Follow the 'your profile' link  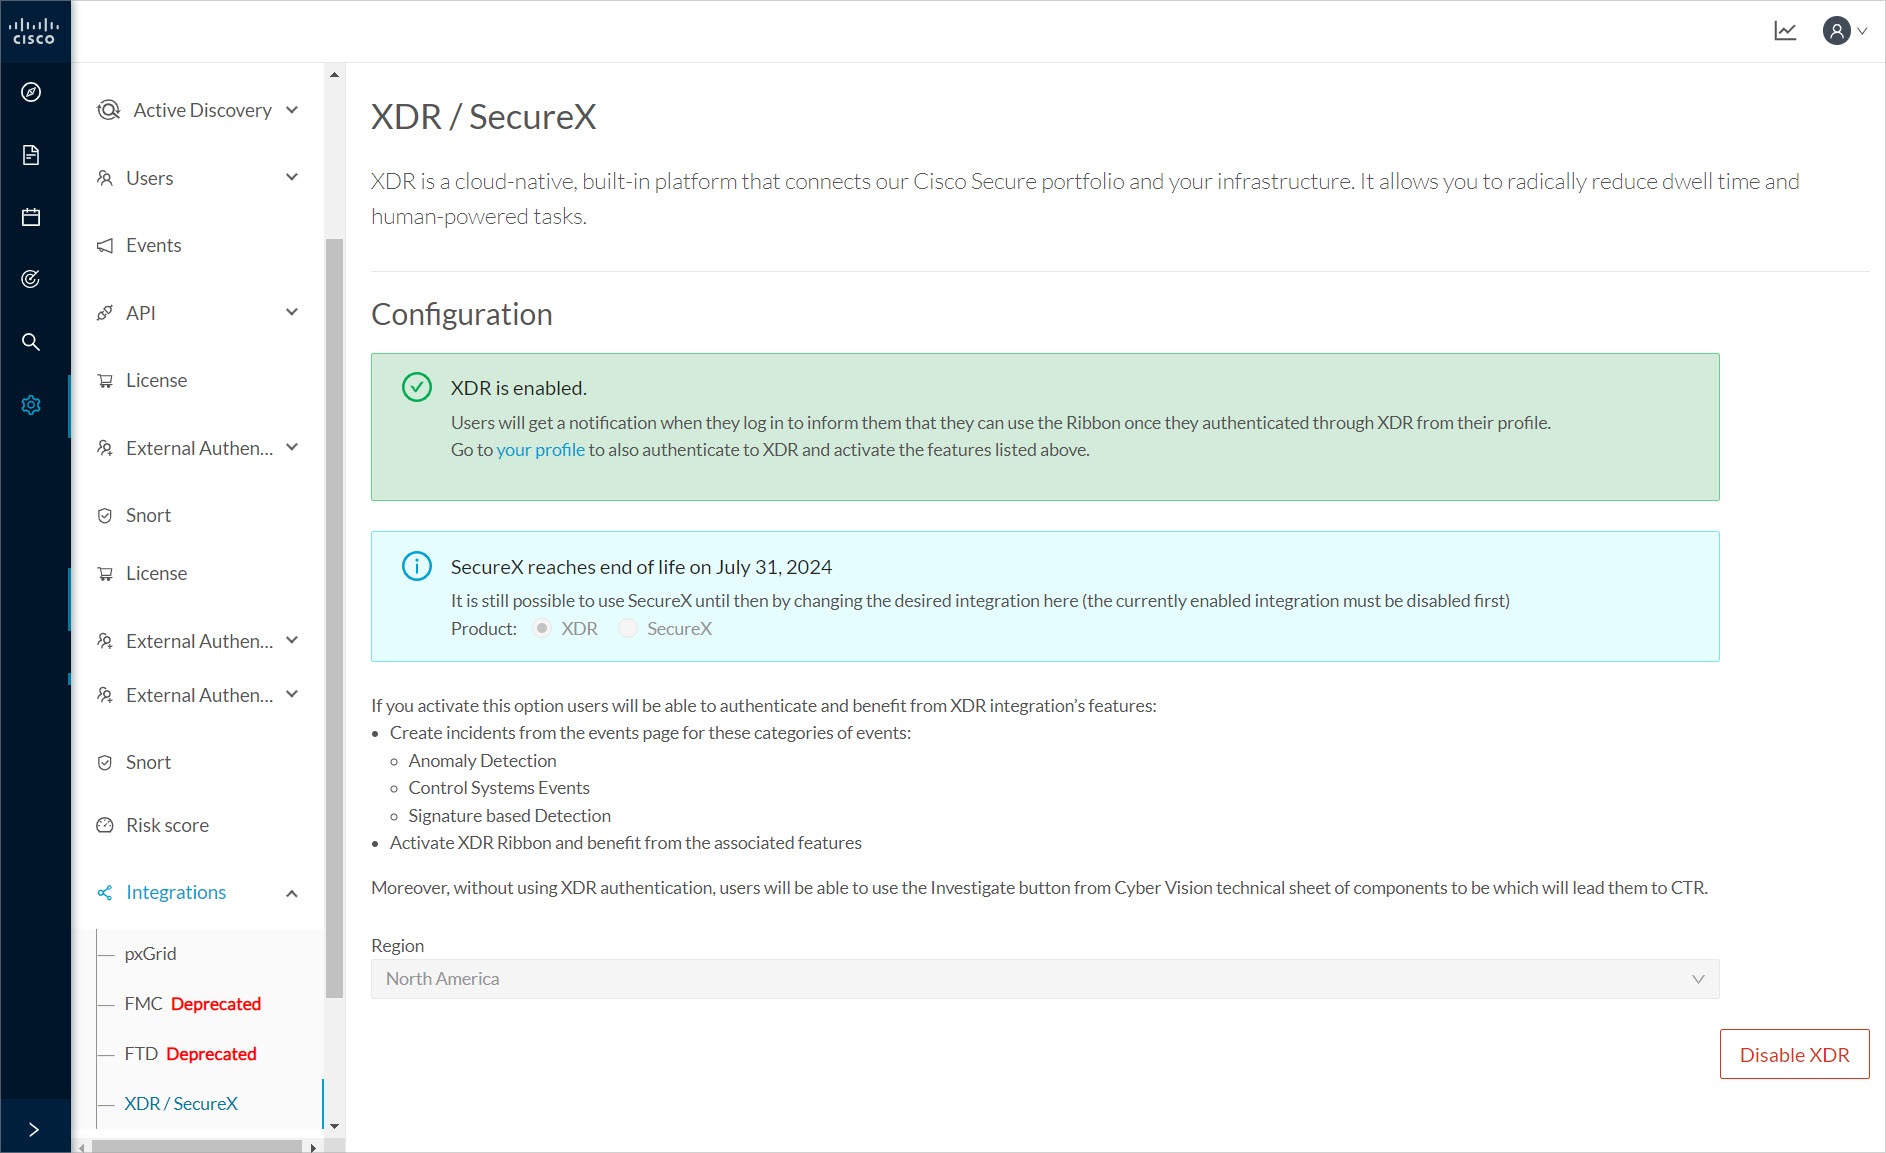click(x=540, y=450)
